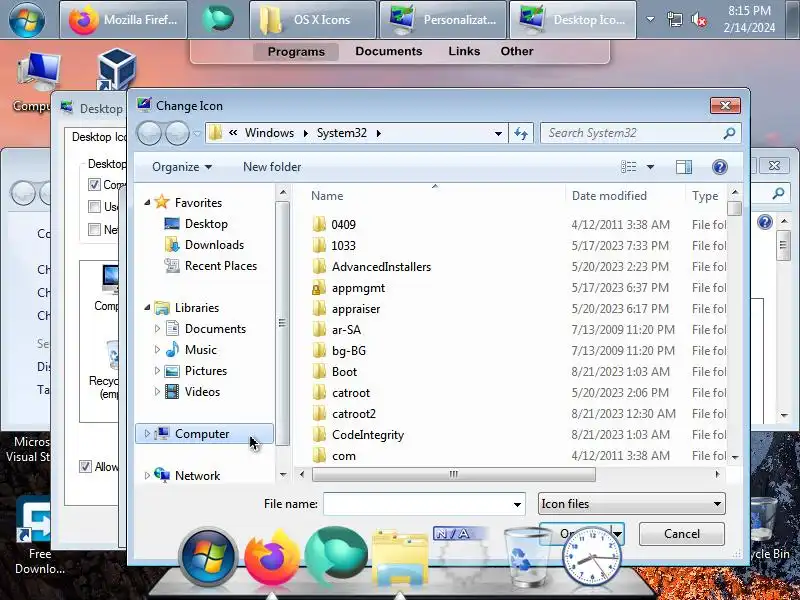Screen dimensions: 800x600
Task: Select the Boot folder
Action: 344,372
